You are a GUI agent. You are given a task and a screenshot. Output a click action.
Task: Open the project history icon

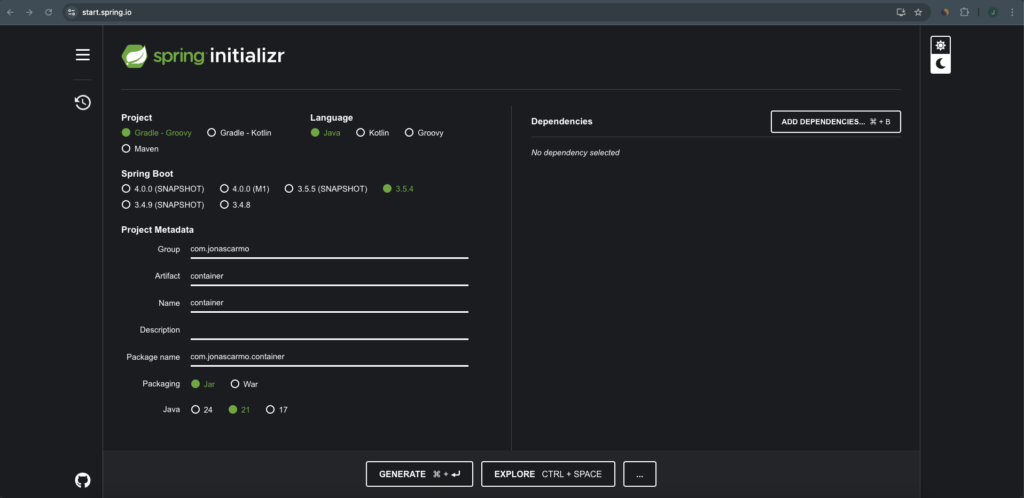click(x=83, y=102)
